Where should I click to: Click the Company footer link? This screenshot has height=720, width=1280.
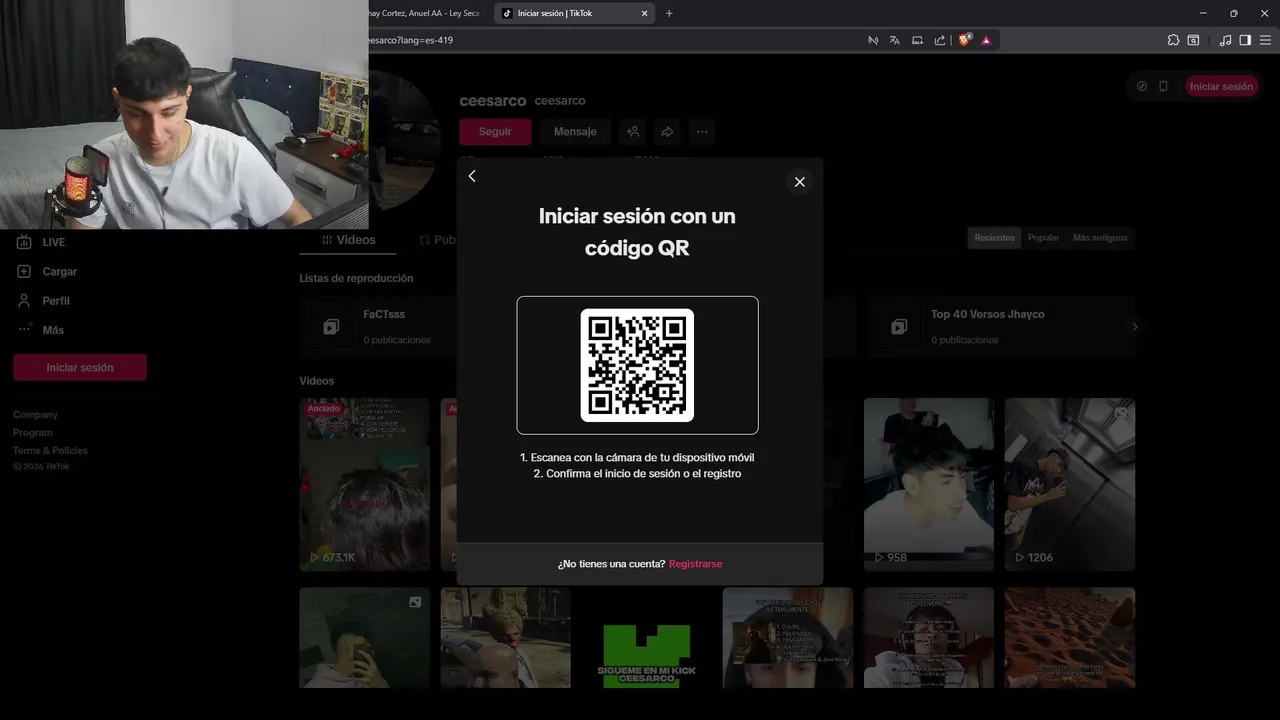(35, 414)
